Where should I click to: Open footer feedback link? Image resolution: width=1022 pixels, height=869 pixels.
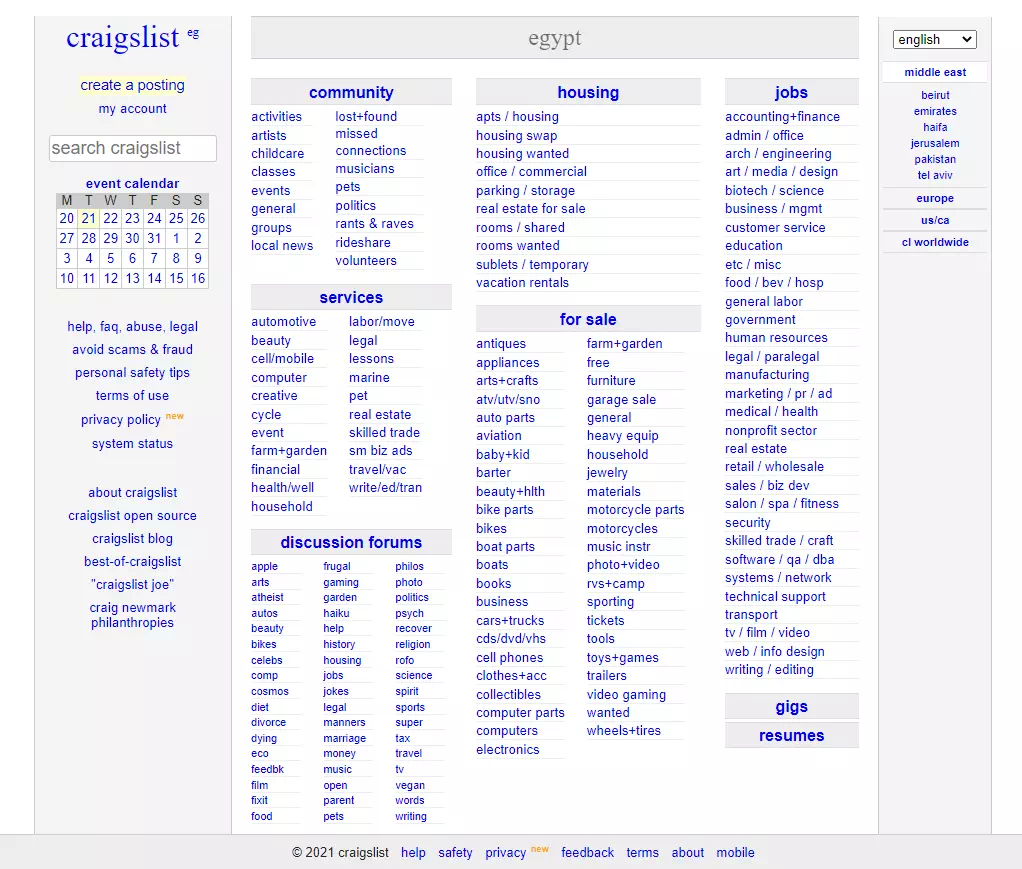click(x=587, y=853)
